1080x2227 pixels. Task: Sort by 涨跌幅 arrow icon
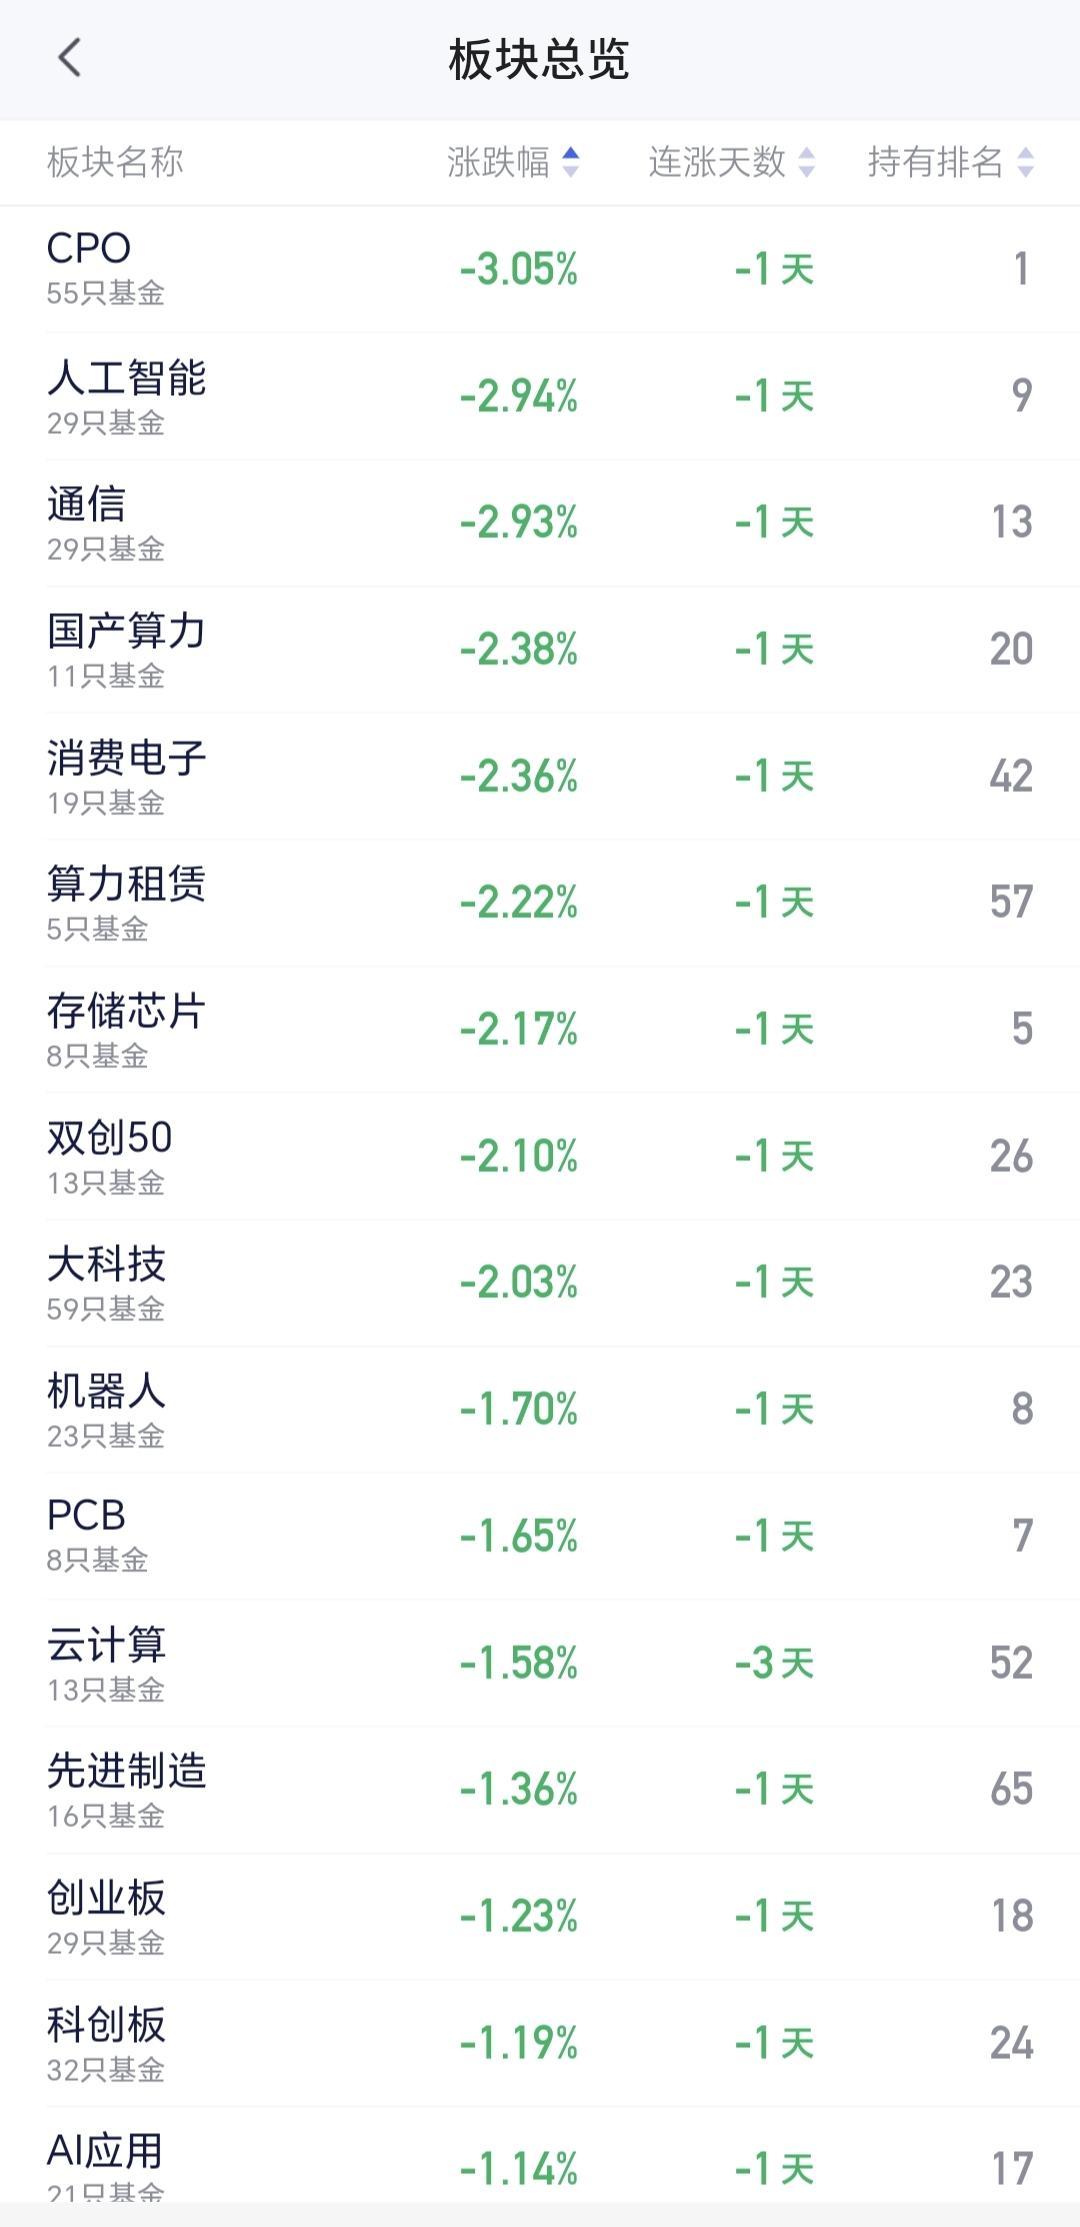[570, 162]
